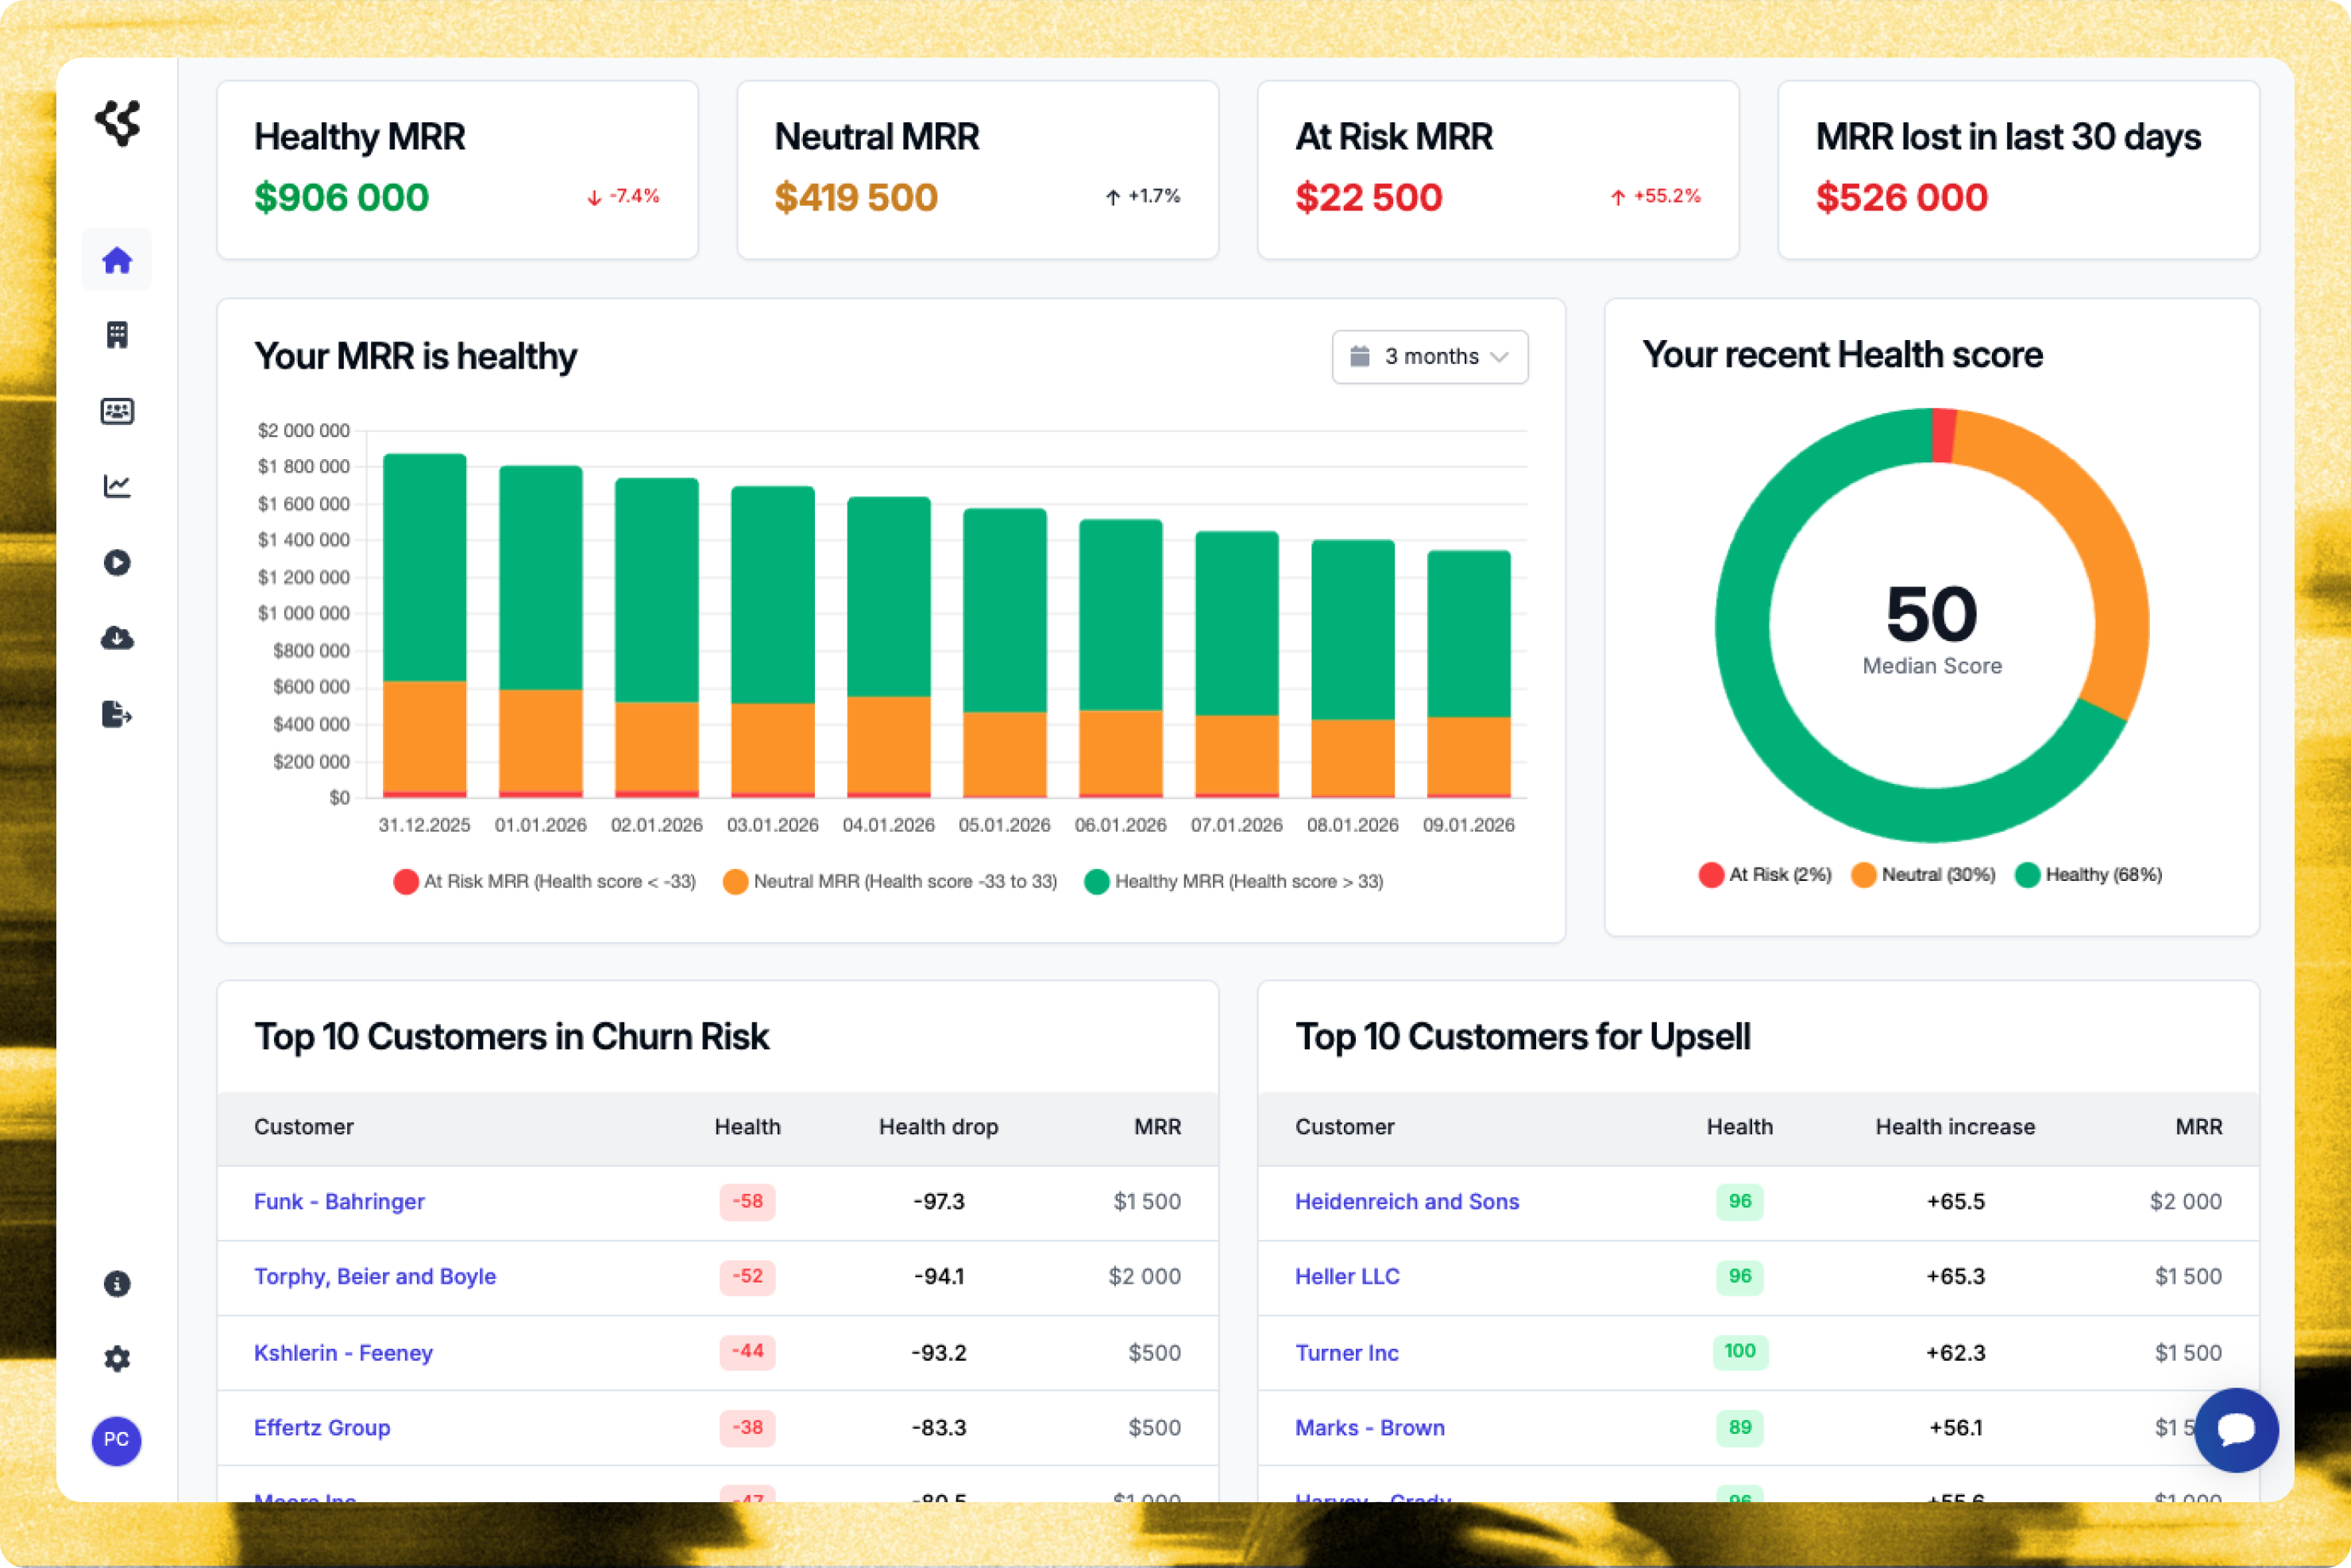Open the chat widget bubble
2351x1568 pixels.
(2236, 1430)
